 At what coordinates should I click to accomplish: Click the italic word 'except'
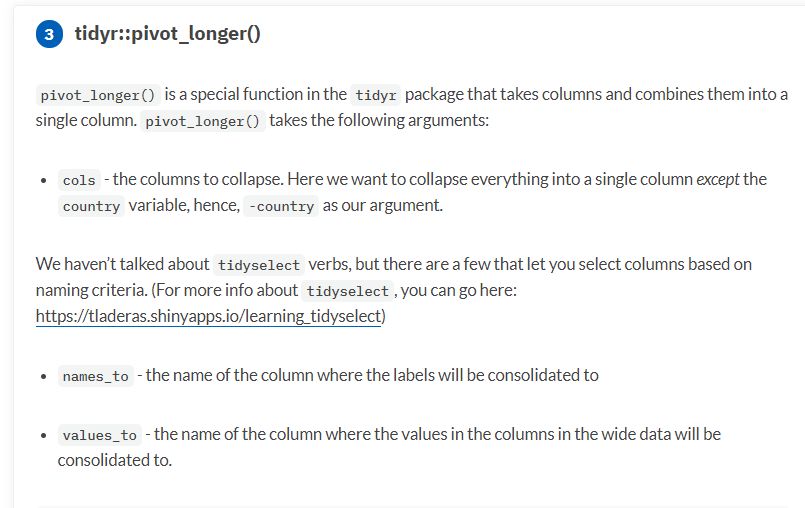[x=718, y=180]
